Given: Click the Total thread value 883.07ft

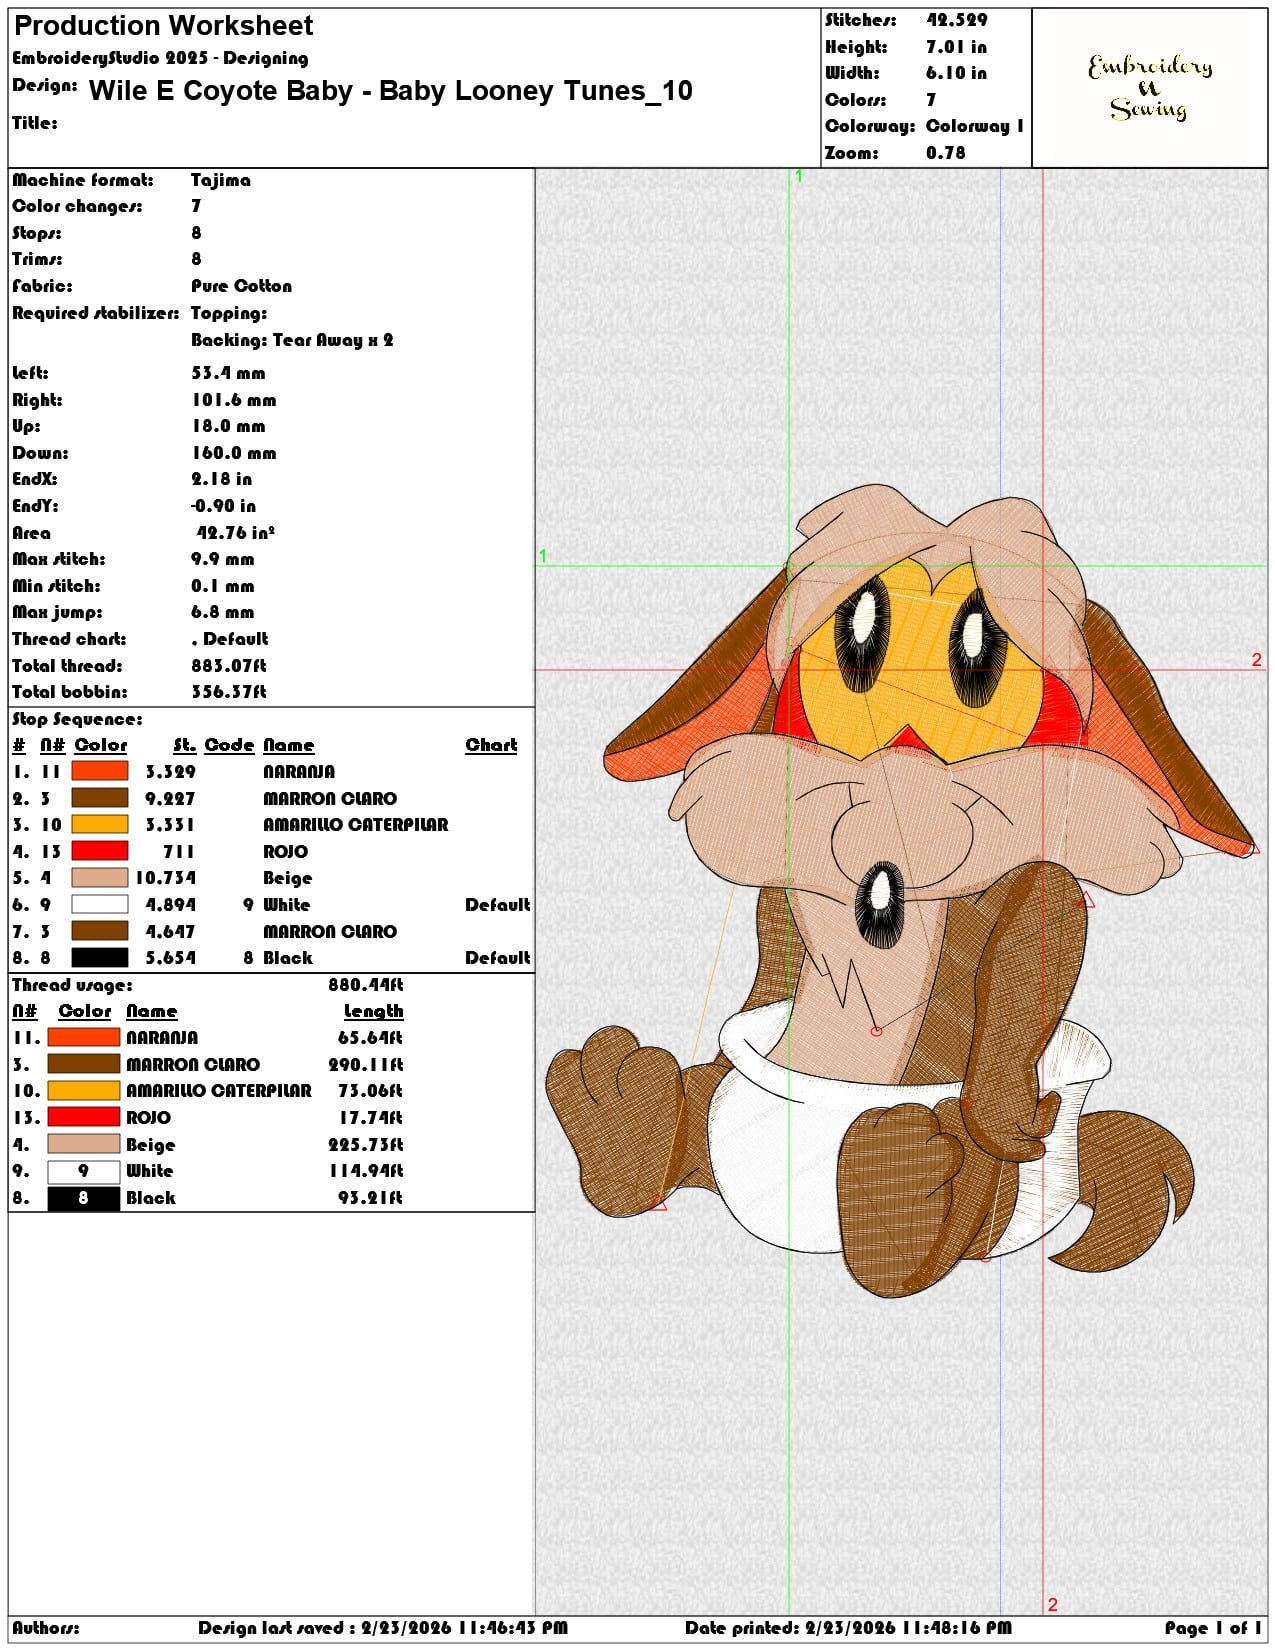Looking at the screenshot, I should coord(229,666).
